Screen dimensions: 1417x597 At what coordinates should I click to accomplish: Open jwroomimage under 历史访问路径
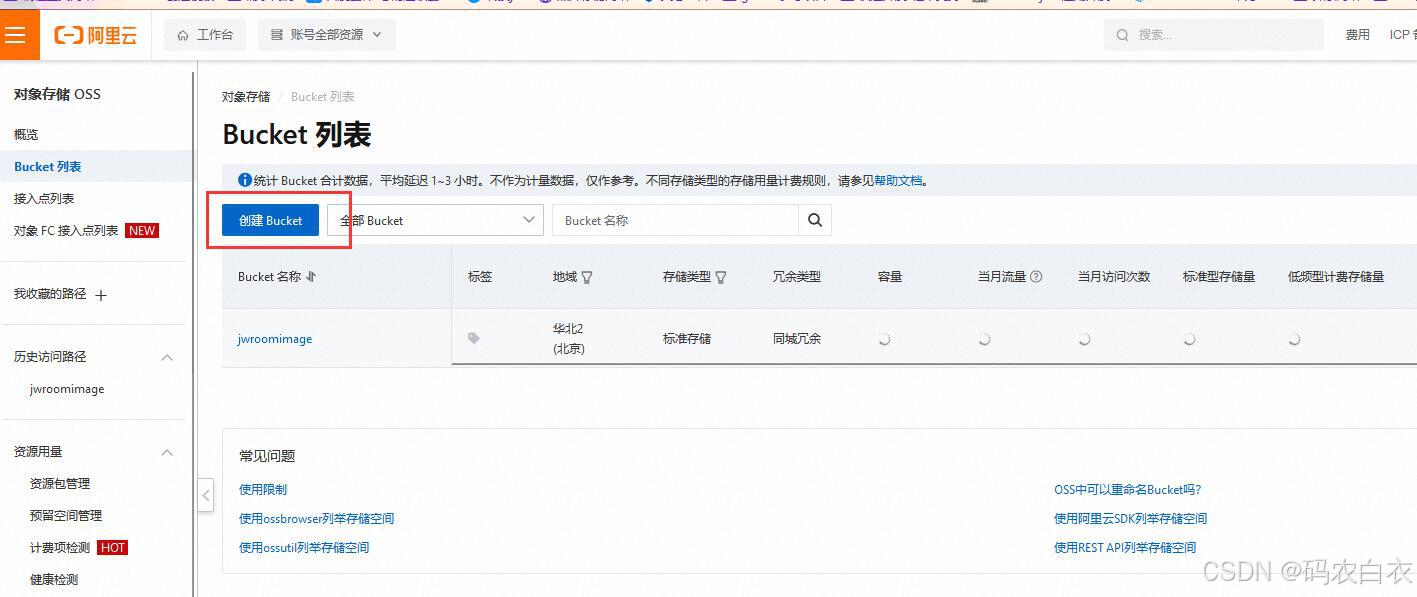[67, 389]
